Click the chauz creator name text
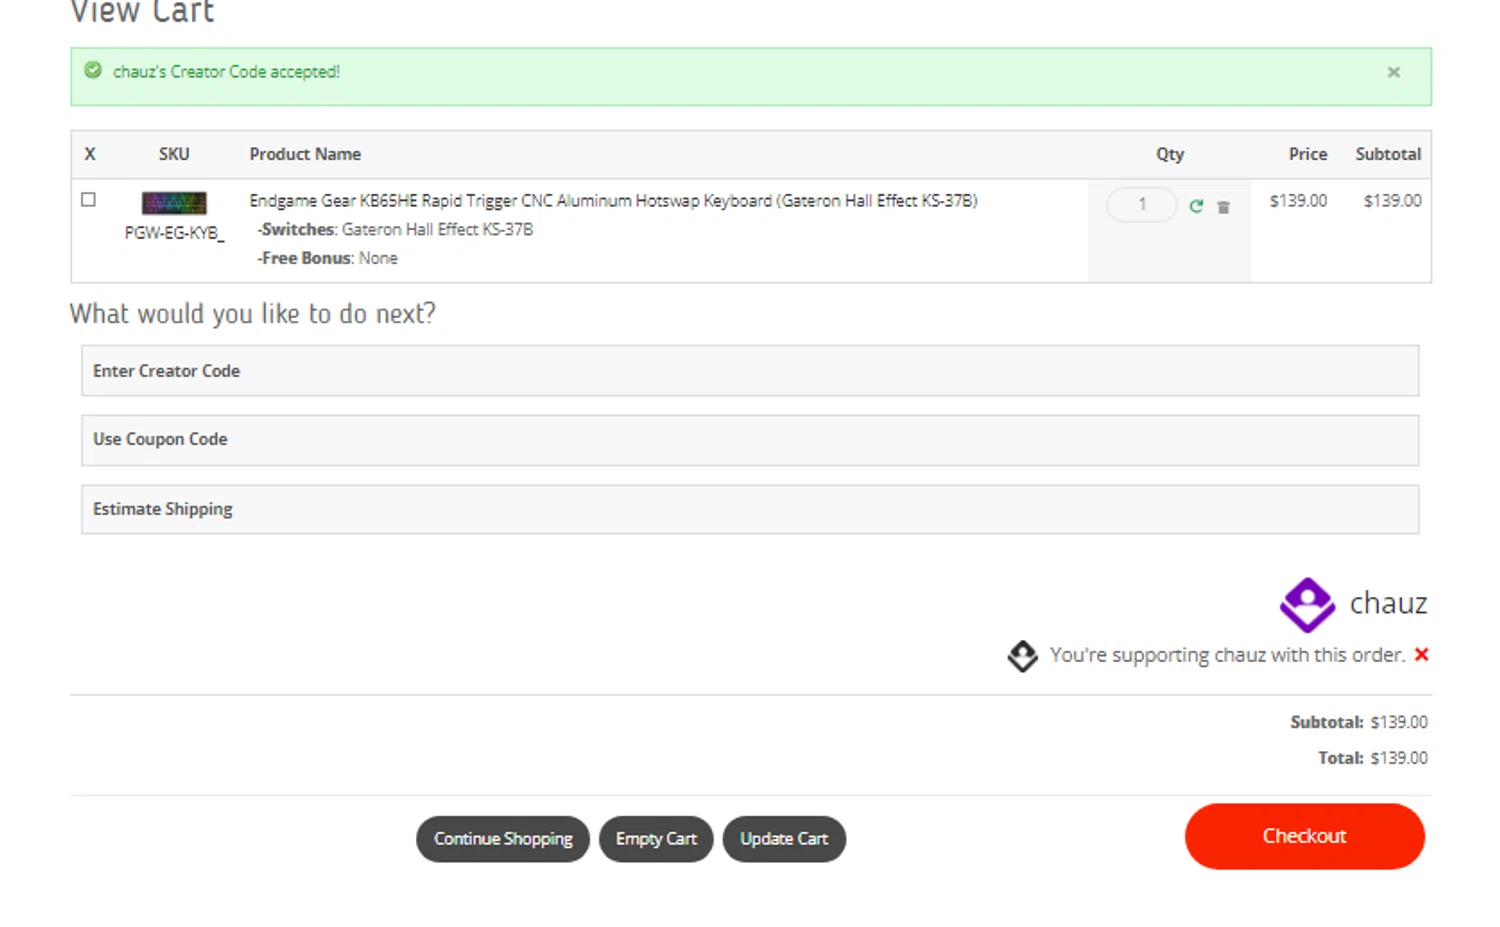 (1388, 603)
